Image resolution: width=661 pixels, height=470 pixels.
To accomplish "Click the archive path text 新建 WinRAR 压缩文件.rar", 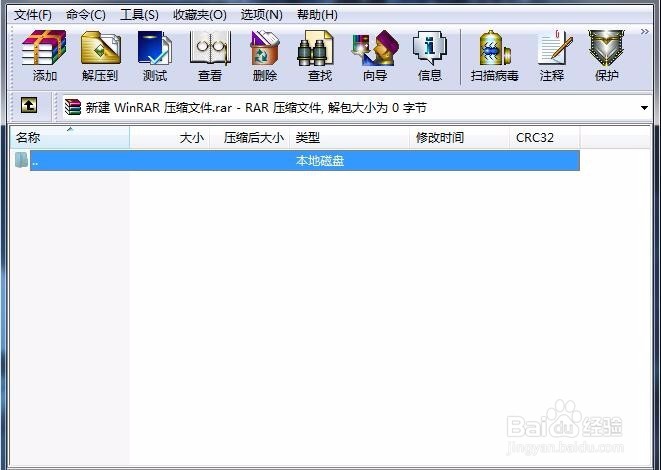I will point(159,108).
